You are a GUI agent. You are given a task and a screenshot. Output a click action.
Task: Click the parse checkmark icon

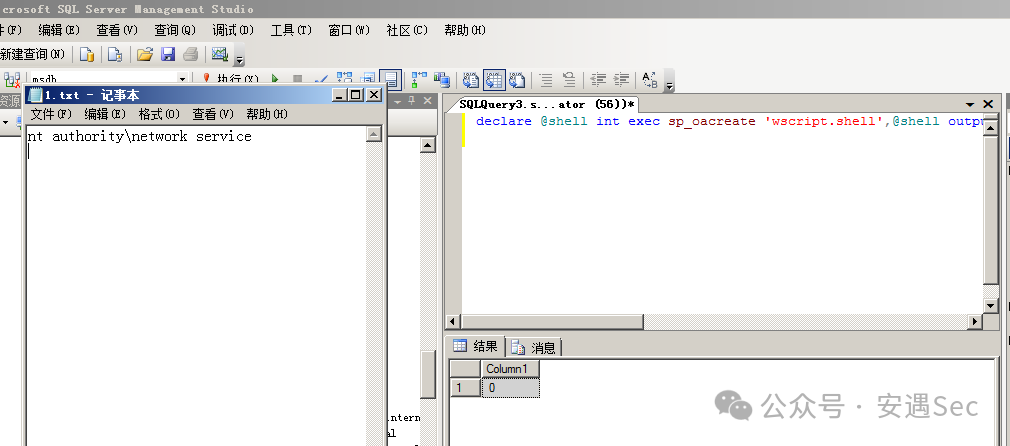click(320, 79)
